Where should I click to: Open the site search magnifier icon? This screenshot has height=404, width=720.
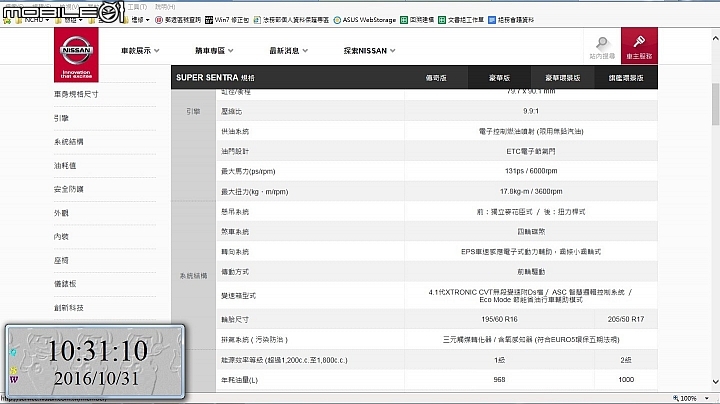[x=602, y=44]
